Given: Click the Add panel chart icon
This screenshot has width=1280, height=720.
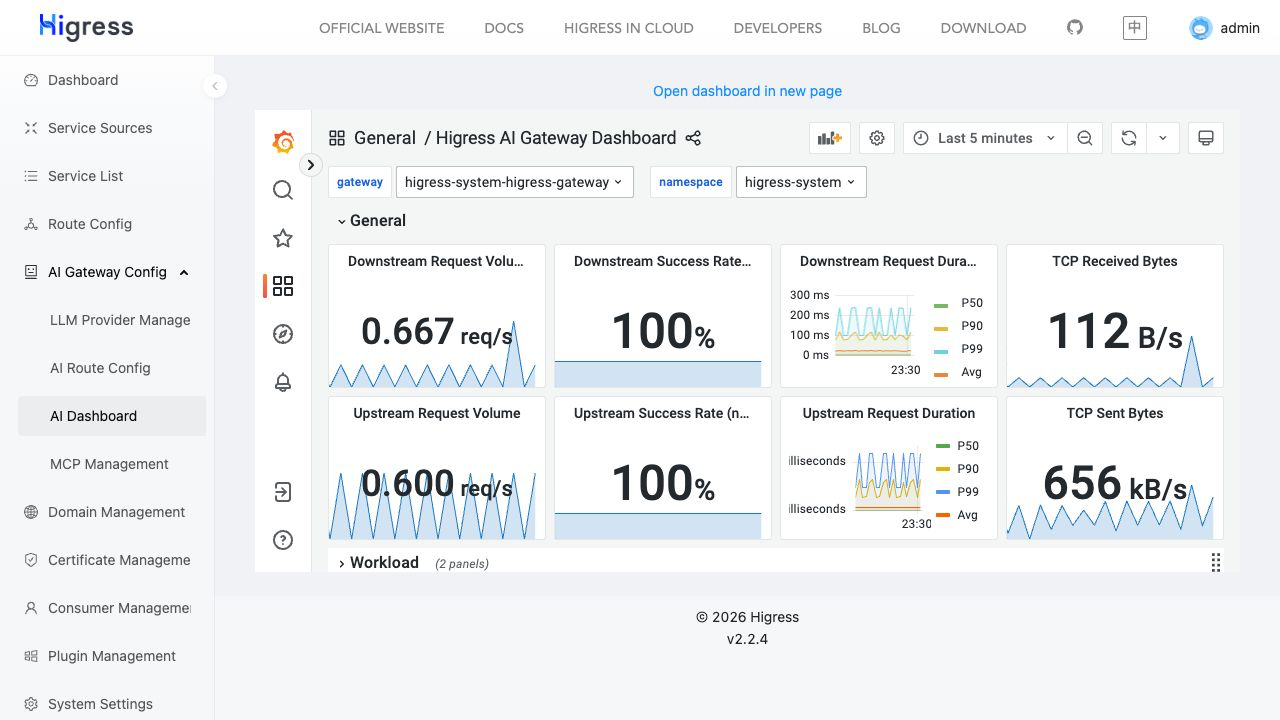Looking at the screenshot, I should (830, 138).
